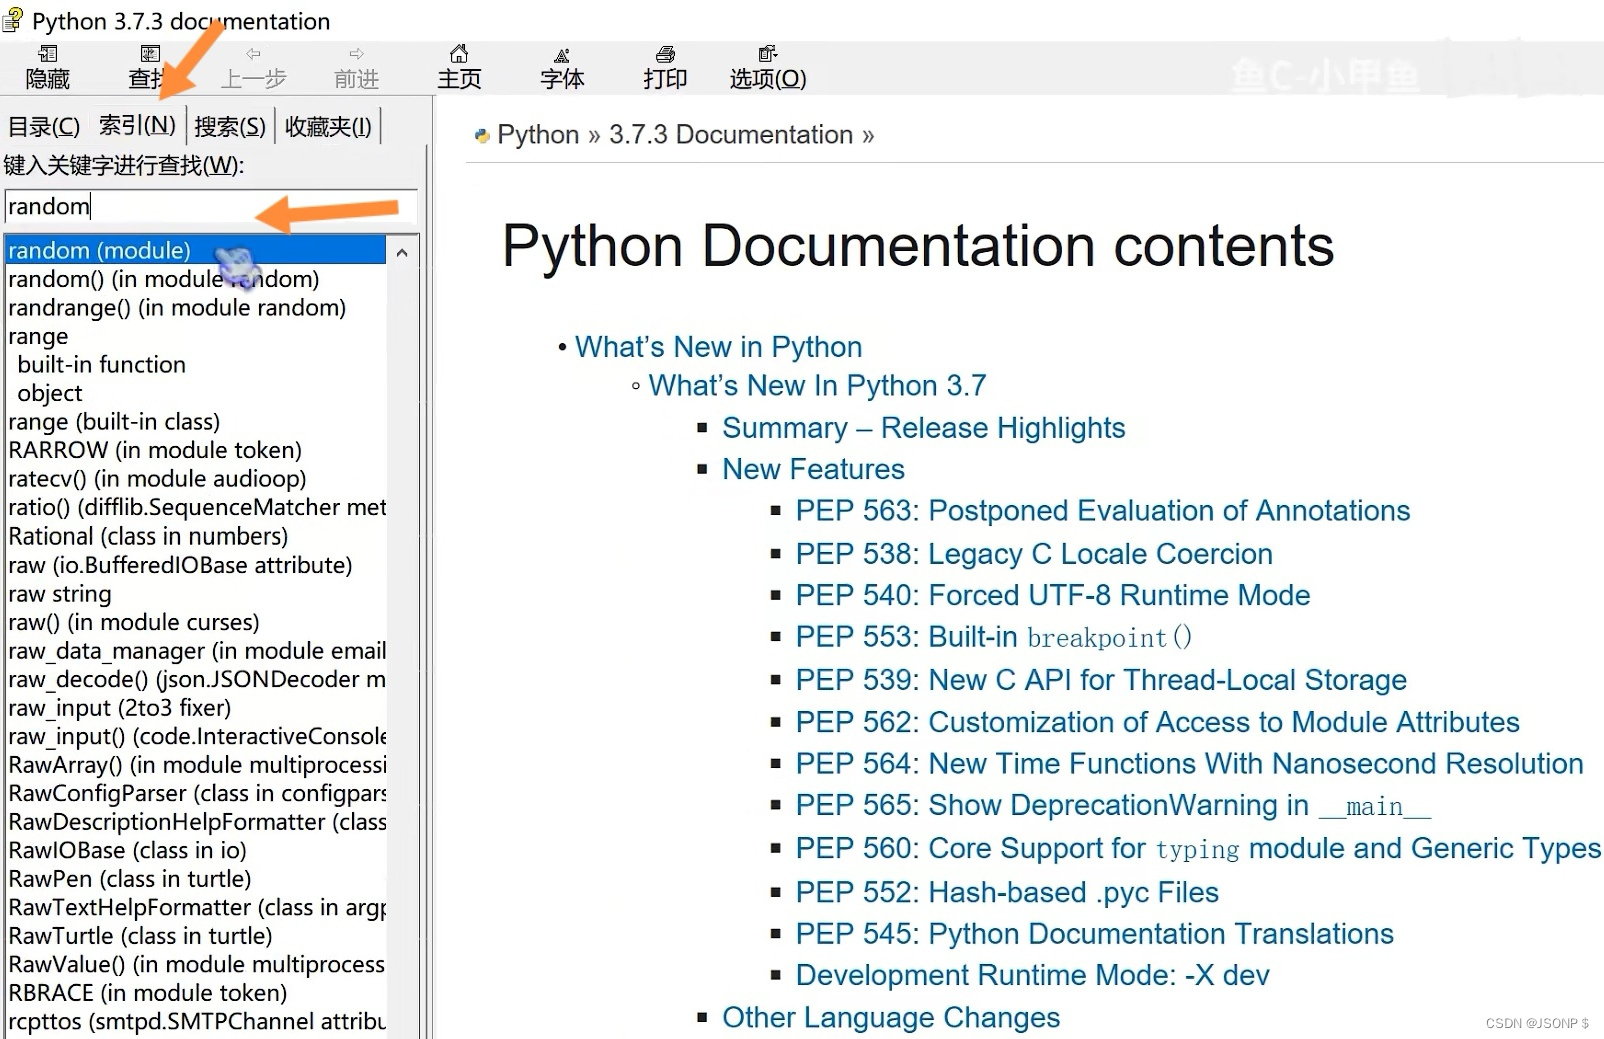Click the keyword input field containing random
1604x1039 pixels.
(x=211, y=206)
